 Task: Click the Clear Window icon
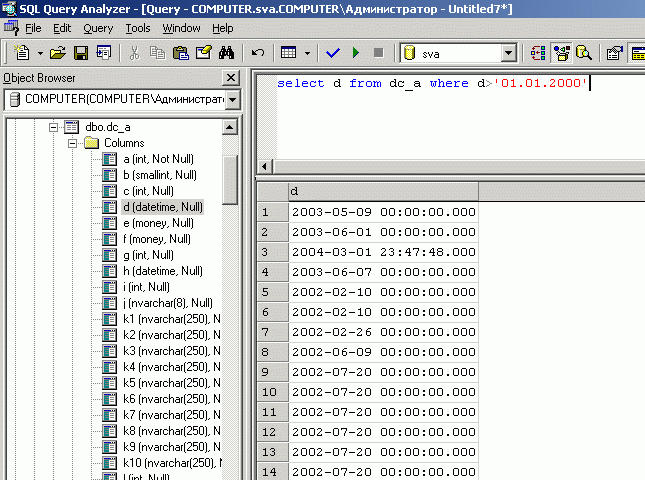click(x=204, y=53)
